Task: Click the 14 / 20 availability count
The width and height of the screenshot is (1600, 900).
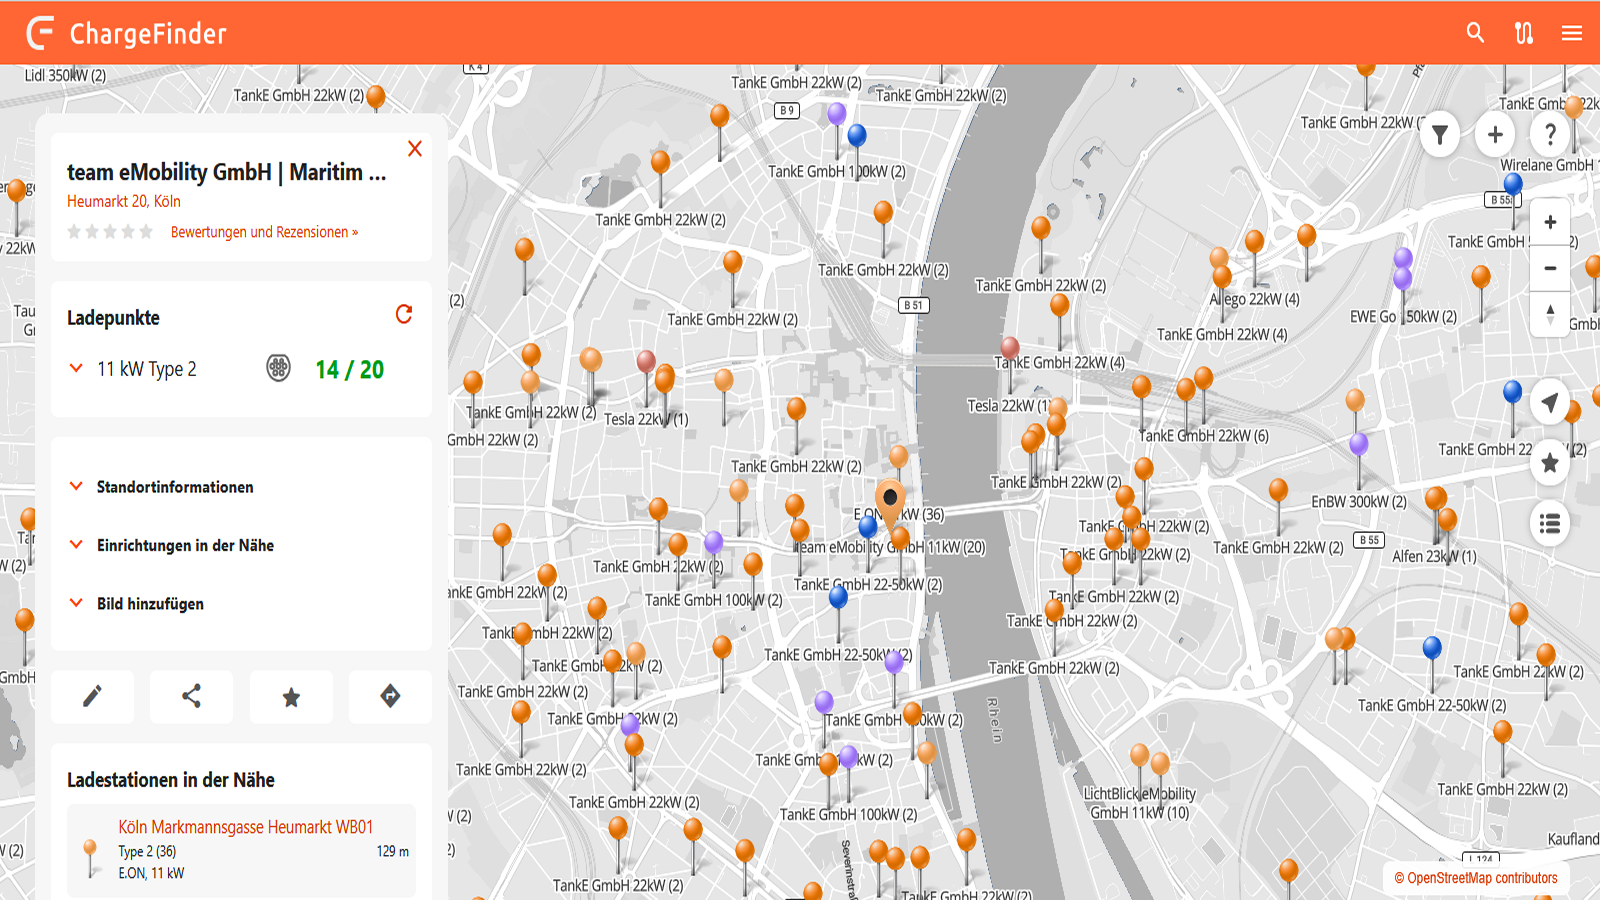Action: pos(349,369)
